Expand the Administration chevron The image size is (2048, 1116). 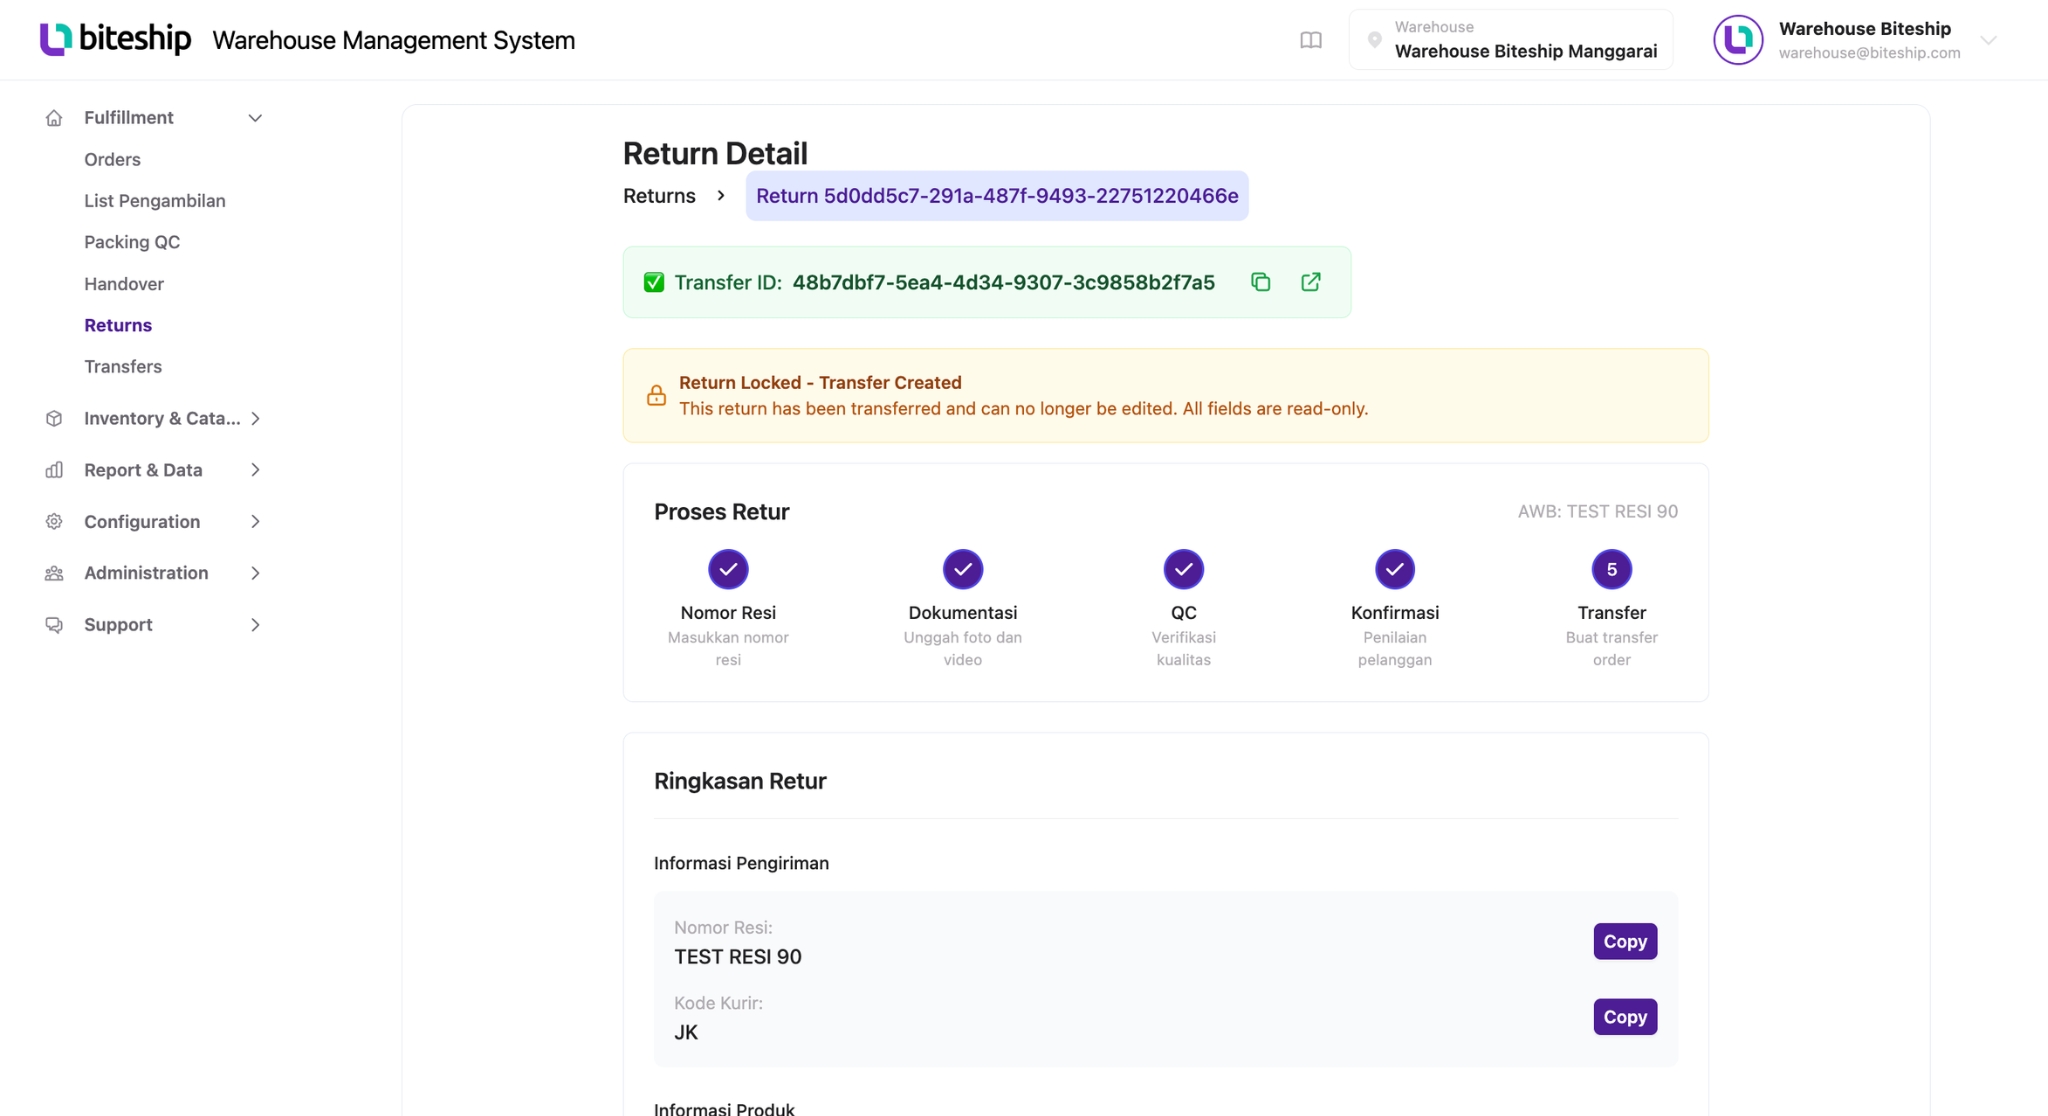tap(255, 573)
